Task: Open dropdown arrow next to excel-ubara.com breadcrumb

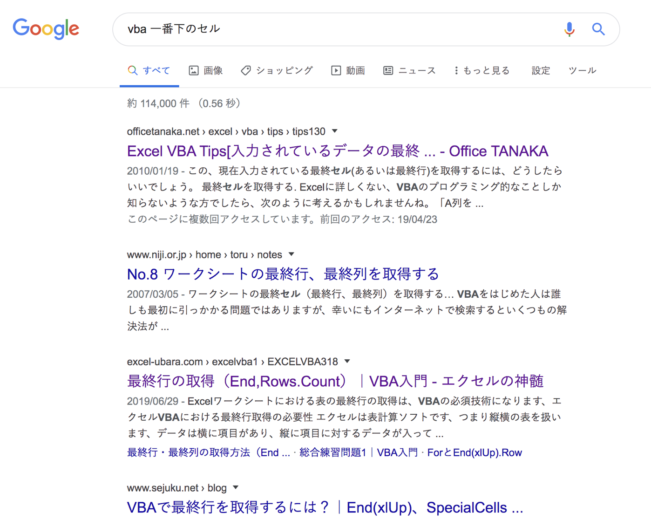Action: click(x=348, y=361)
